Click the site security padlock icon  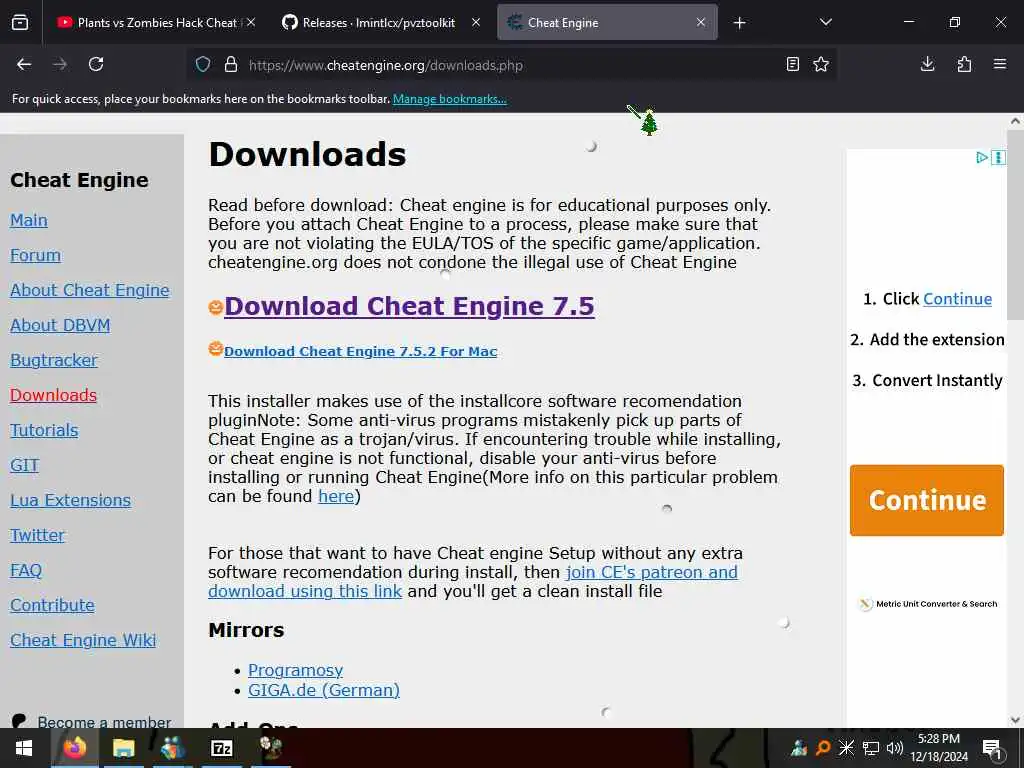[x=231, y=65]
